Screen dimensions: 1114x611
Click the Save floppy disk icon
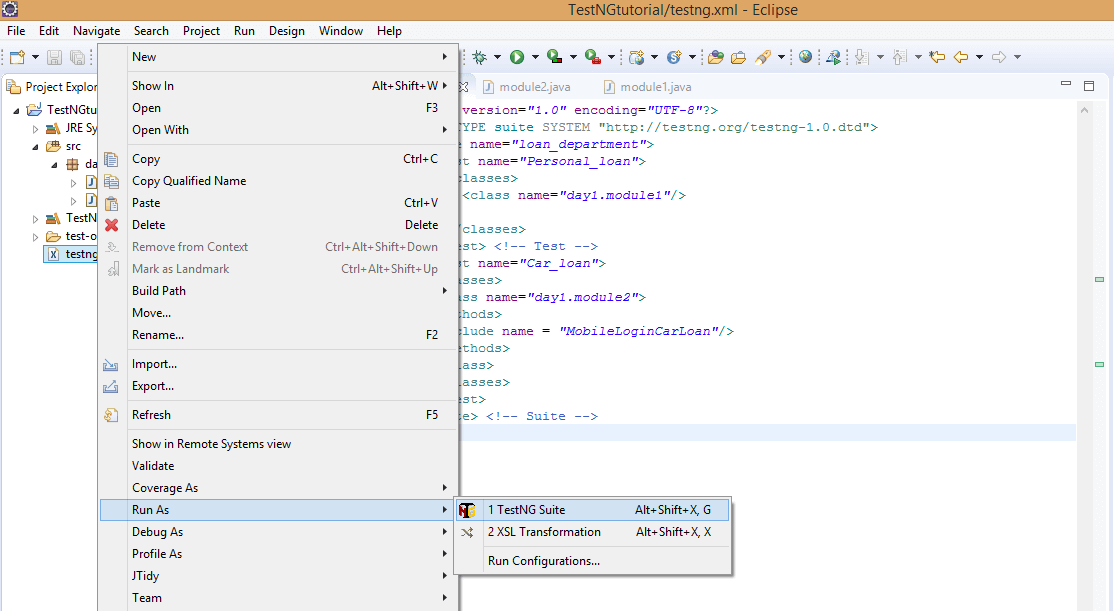tap(55, 57)
